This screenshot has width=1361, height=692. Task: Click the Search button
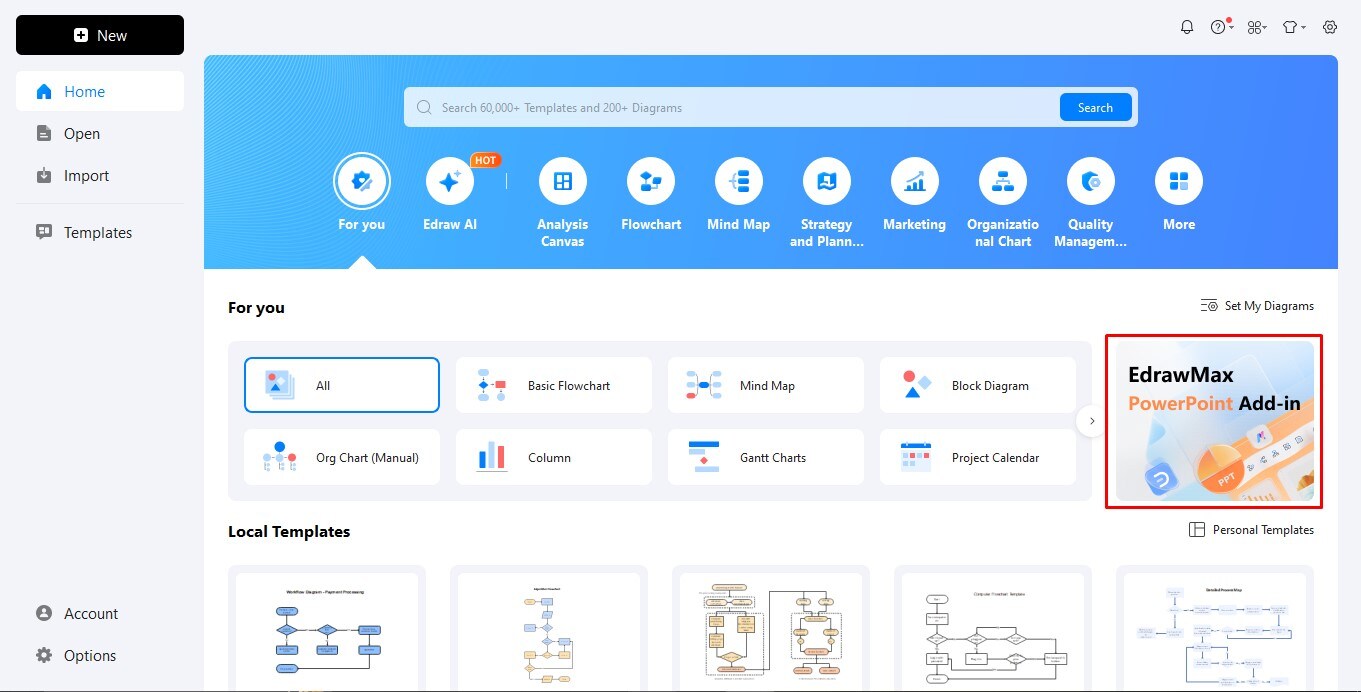coord(1095,107)
